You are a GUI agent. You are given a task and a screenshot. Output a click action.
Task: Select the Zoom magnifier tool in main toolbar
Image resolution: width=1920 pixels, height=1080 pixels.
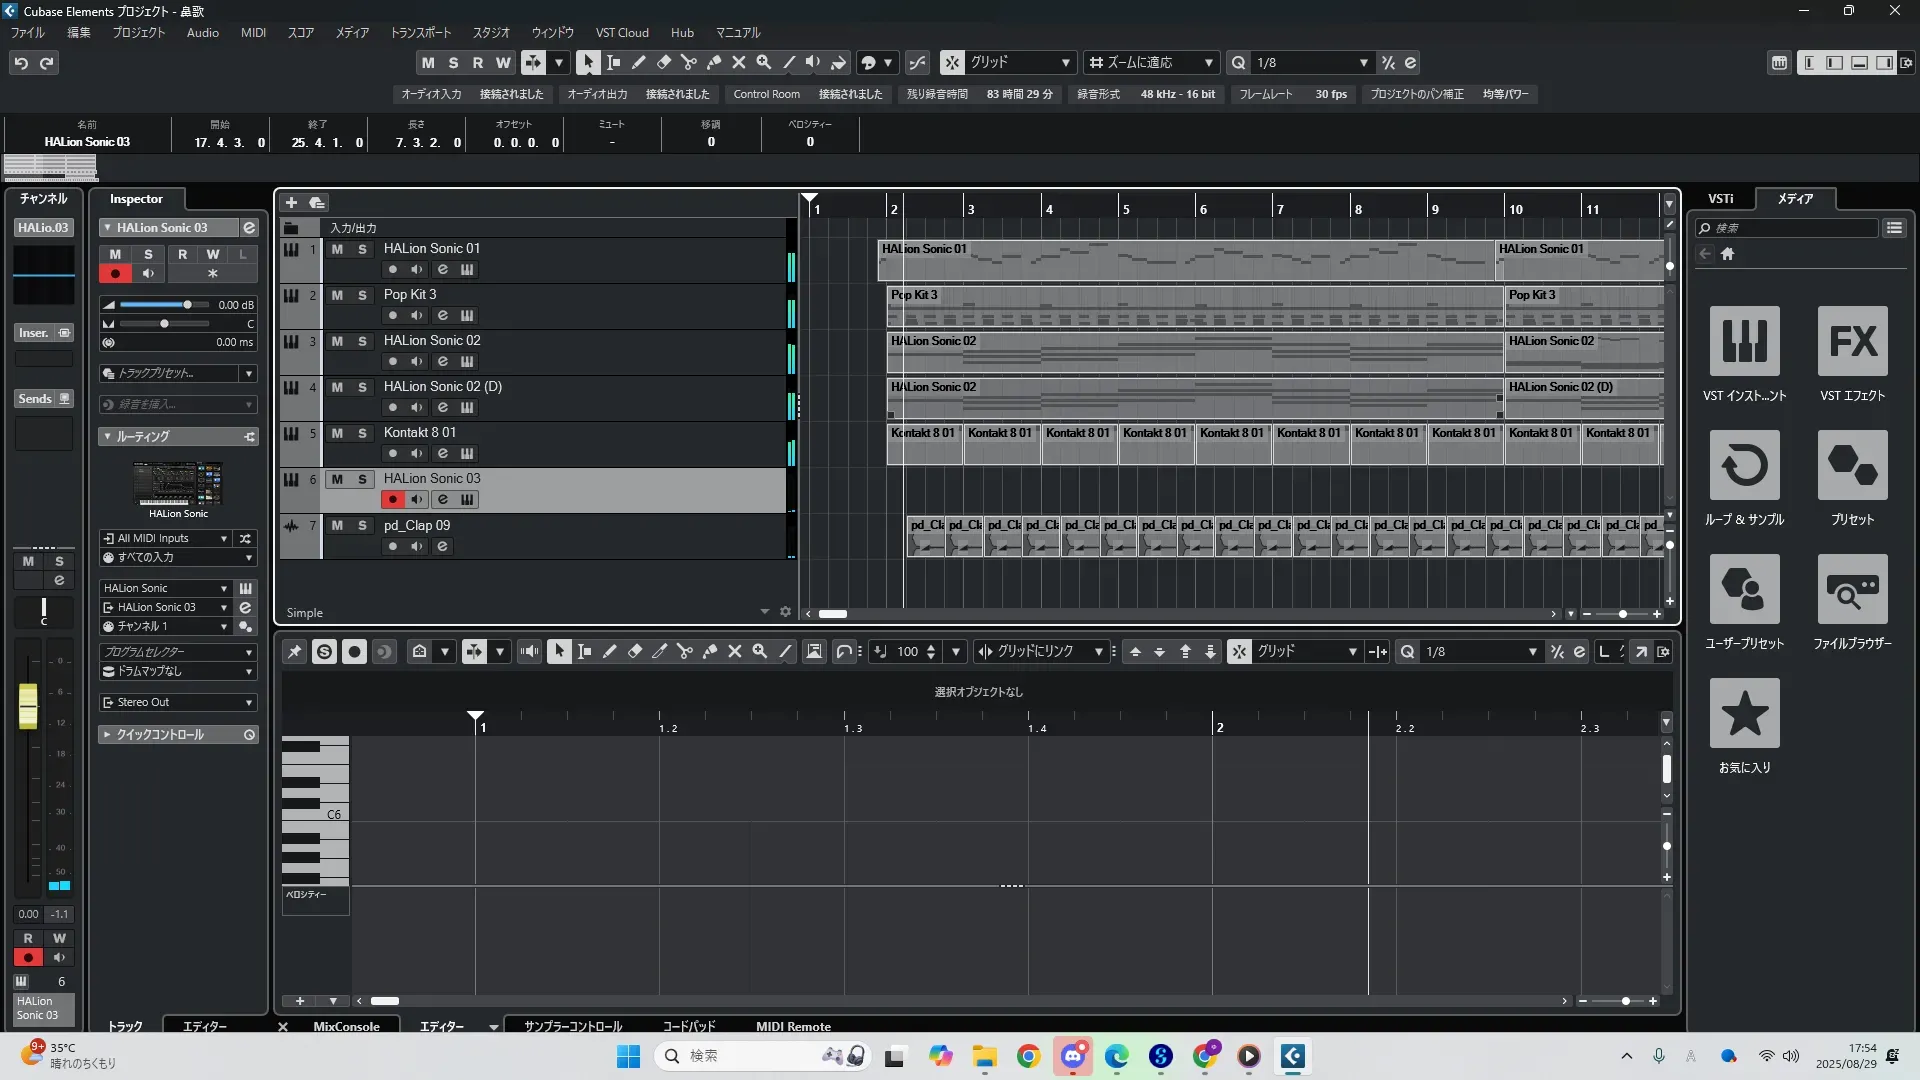[763, 62]
